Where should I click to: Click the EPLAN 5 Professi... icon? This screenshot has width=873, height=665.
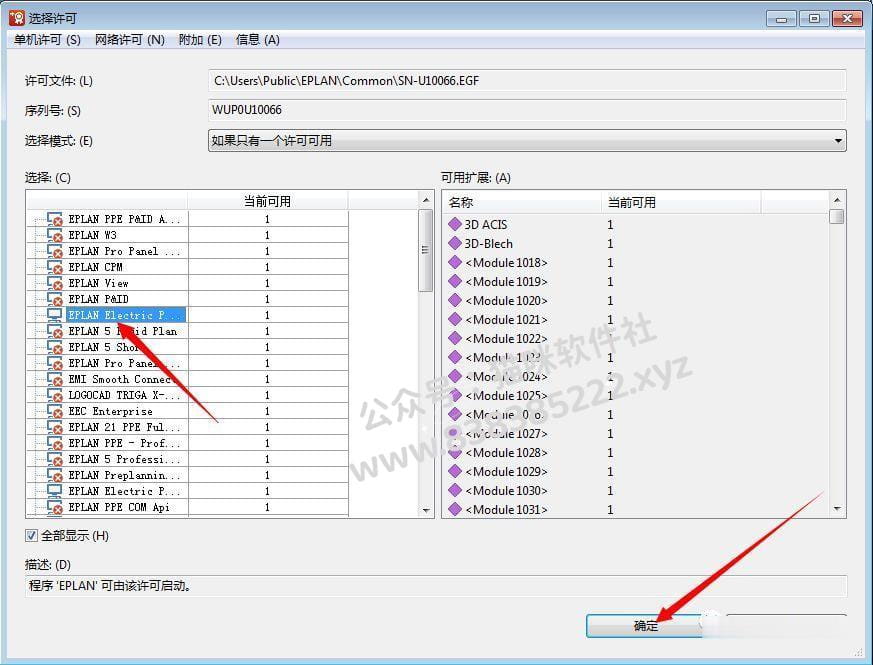point(55,459)
